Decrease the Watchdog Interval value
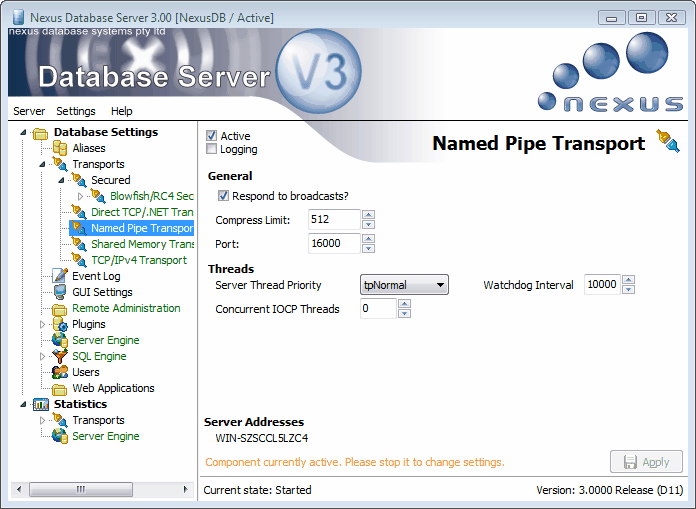The height and width of the screenshot is (509, 696). click(629, 289)
